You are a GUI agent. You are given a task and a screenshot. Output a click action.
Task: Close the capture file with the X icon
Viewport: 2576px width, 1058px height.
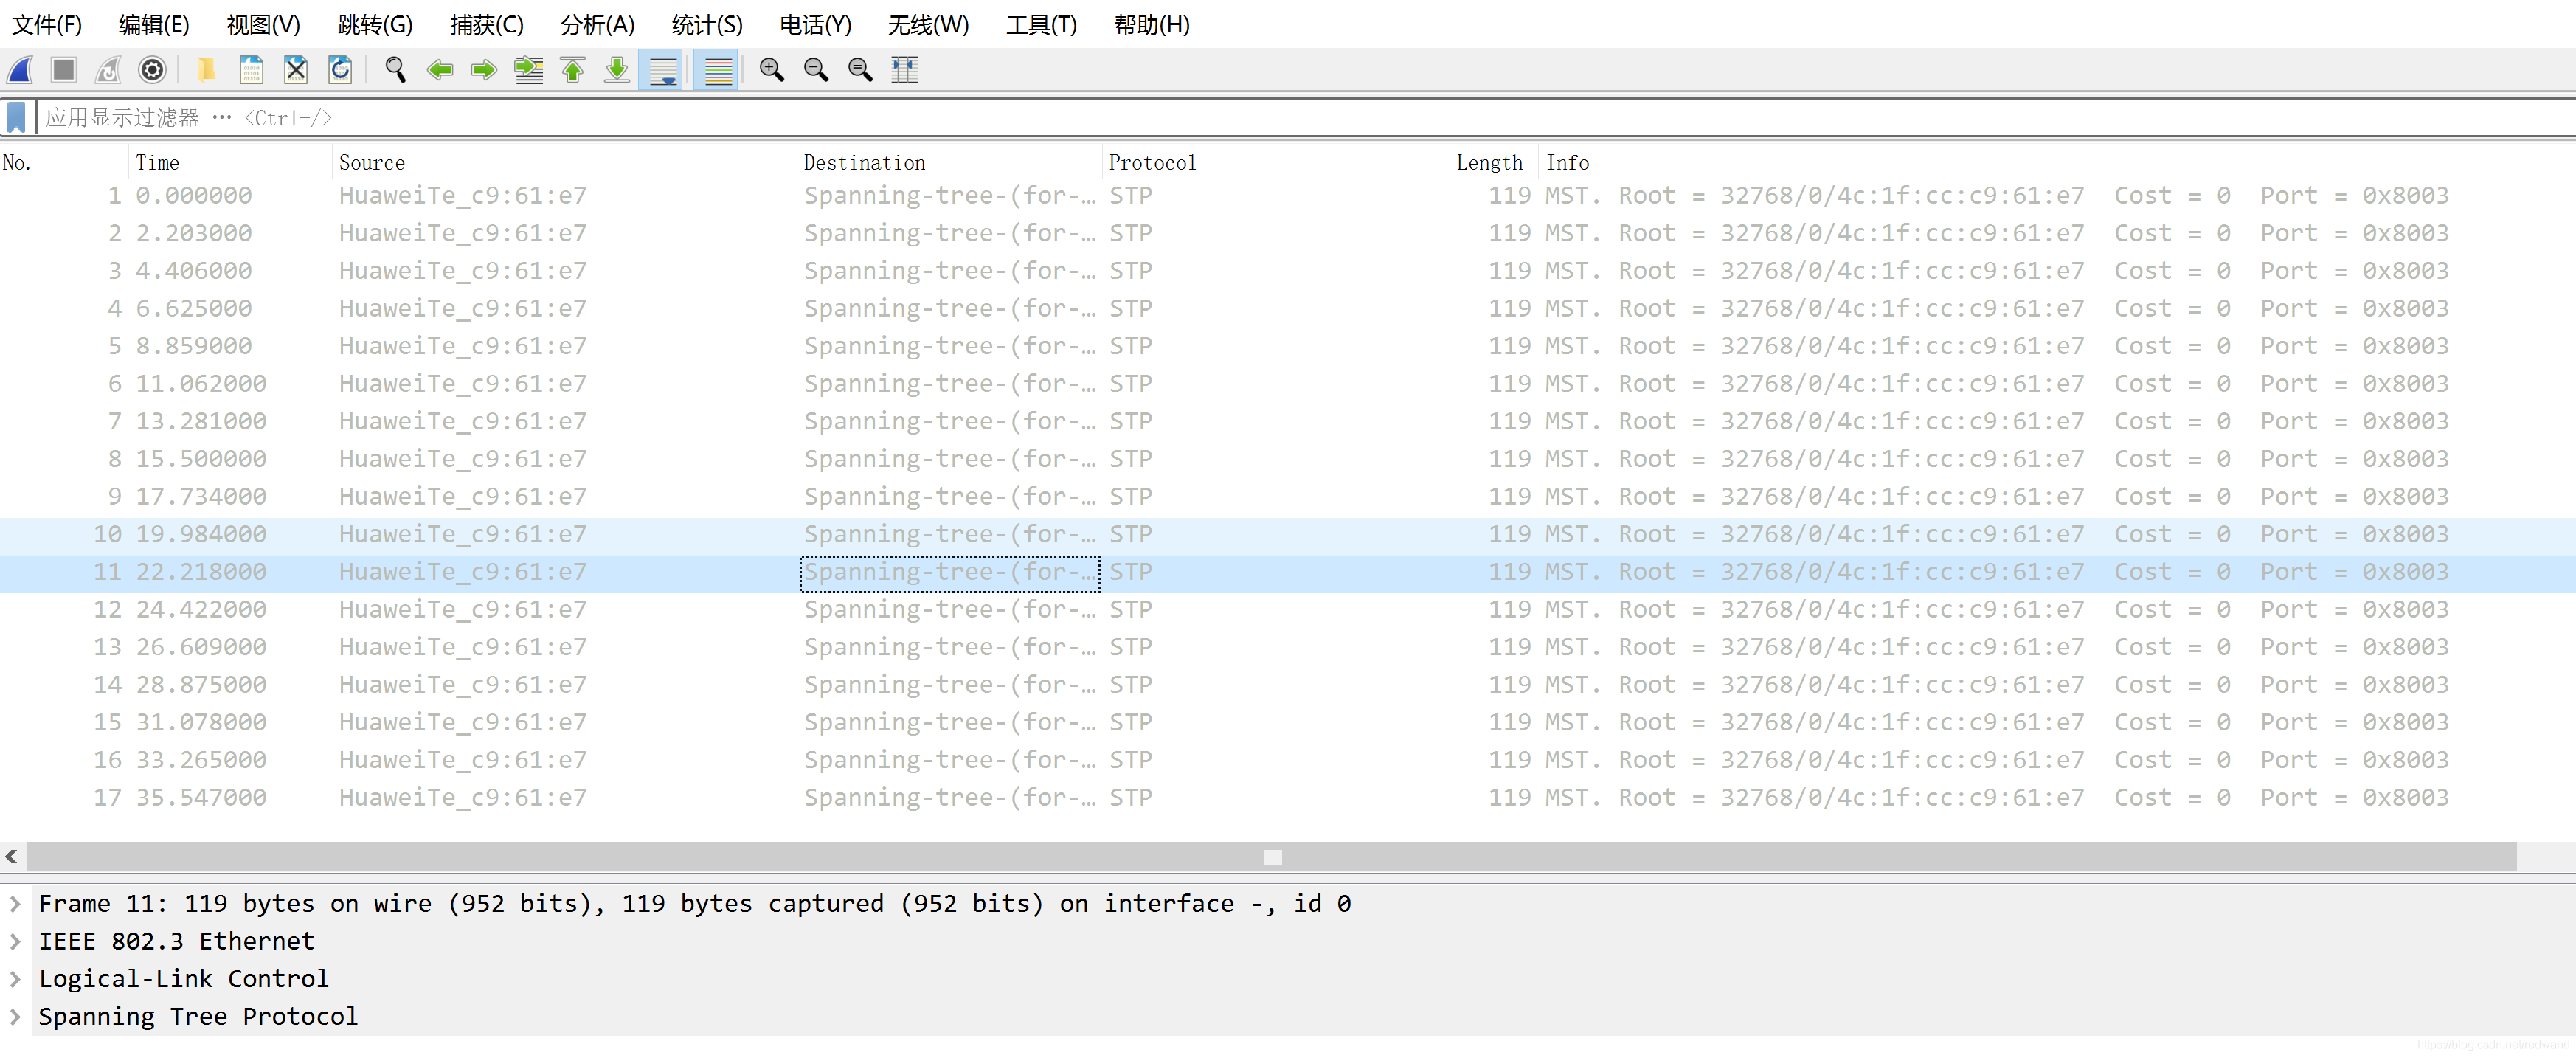point(296,70)
